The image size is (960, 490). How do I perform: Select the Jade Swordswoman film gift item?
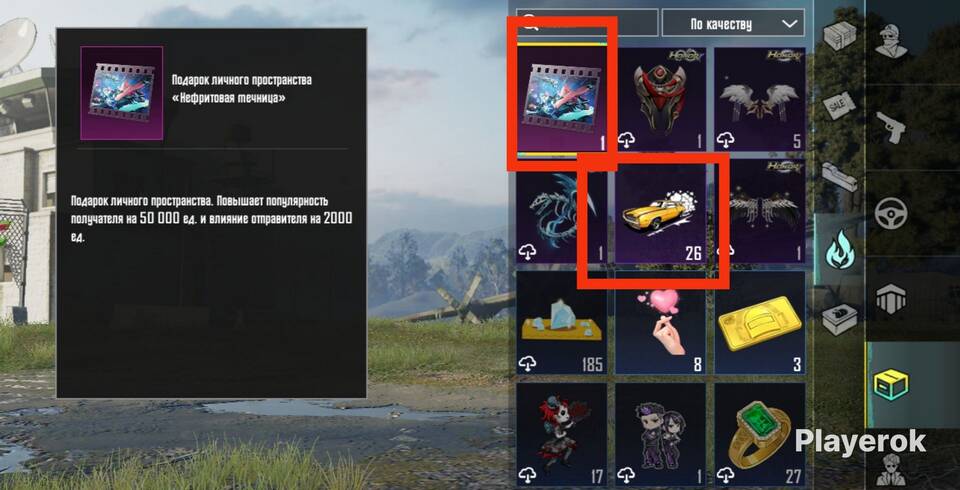point(562,99)
